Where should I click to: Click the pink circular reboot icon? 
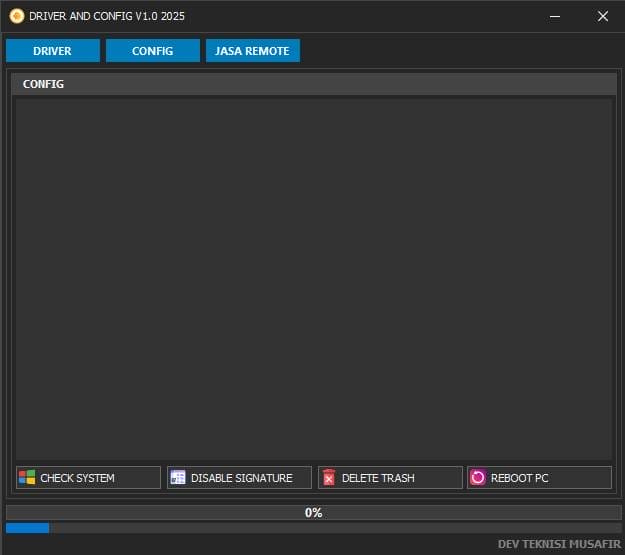coord(478,478)
